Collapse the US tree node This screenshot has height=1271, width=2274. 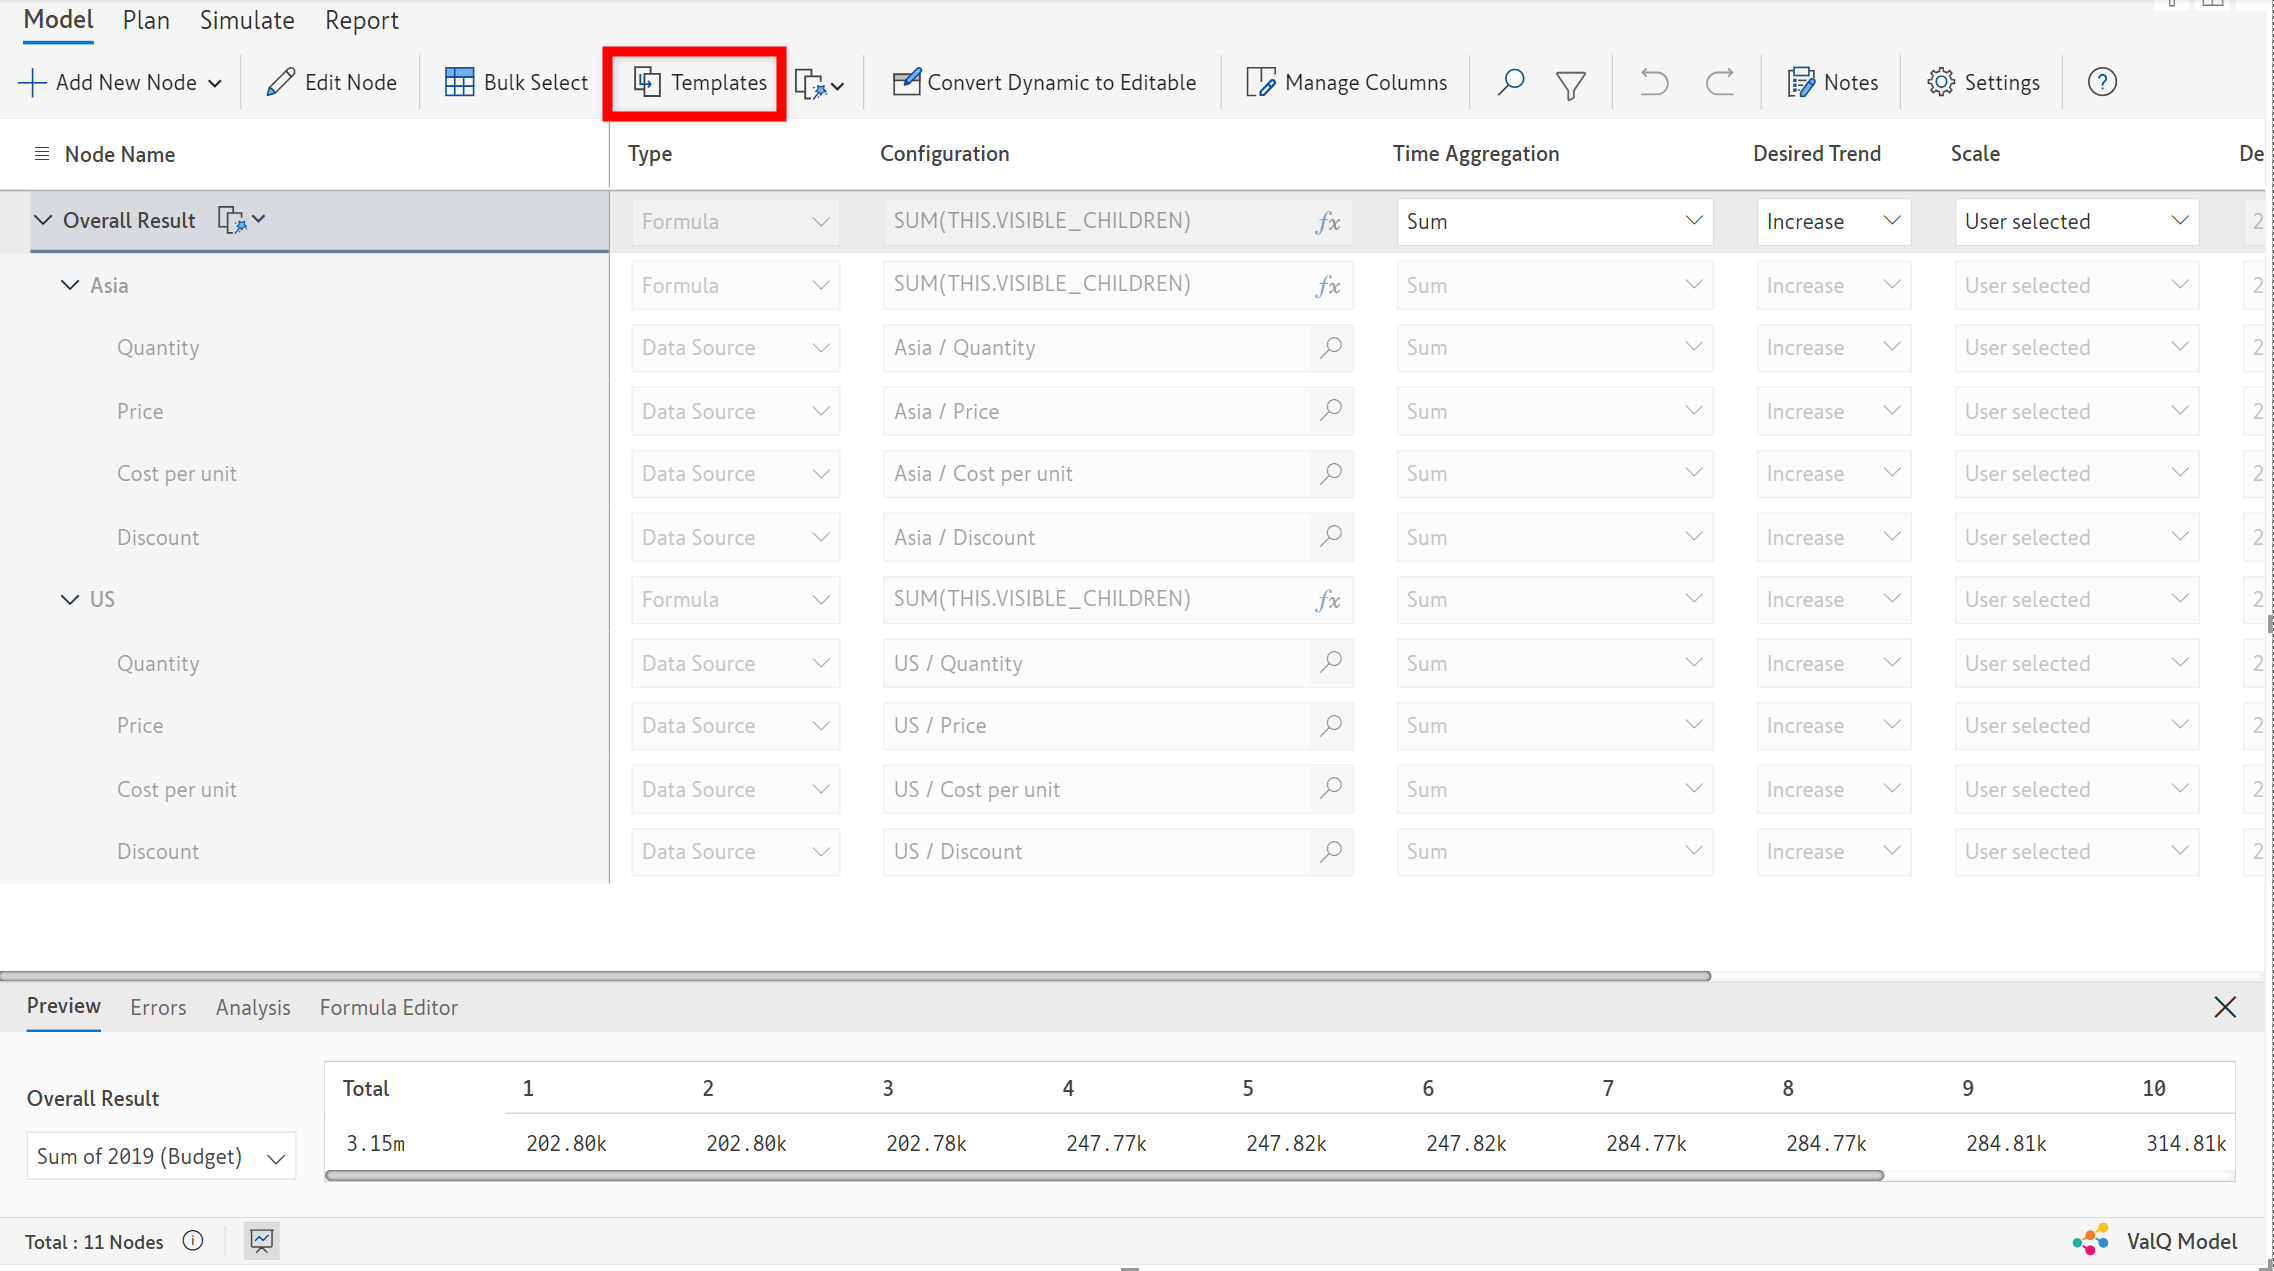[70, 599]
